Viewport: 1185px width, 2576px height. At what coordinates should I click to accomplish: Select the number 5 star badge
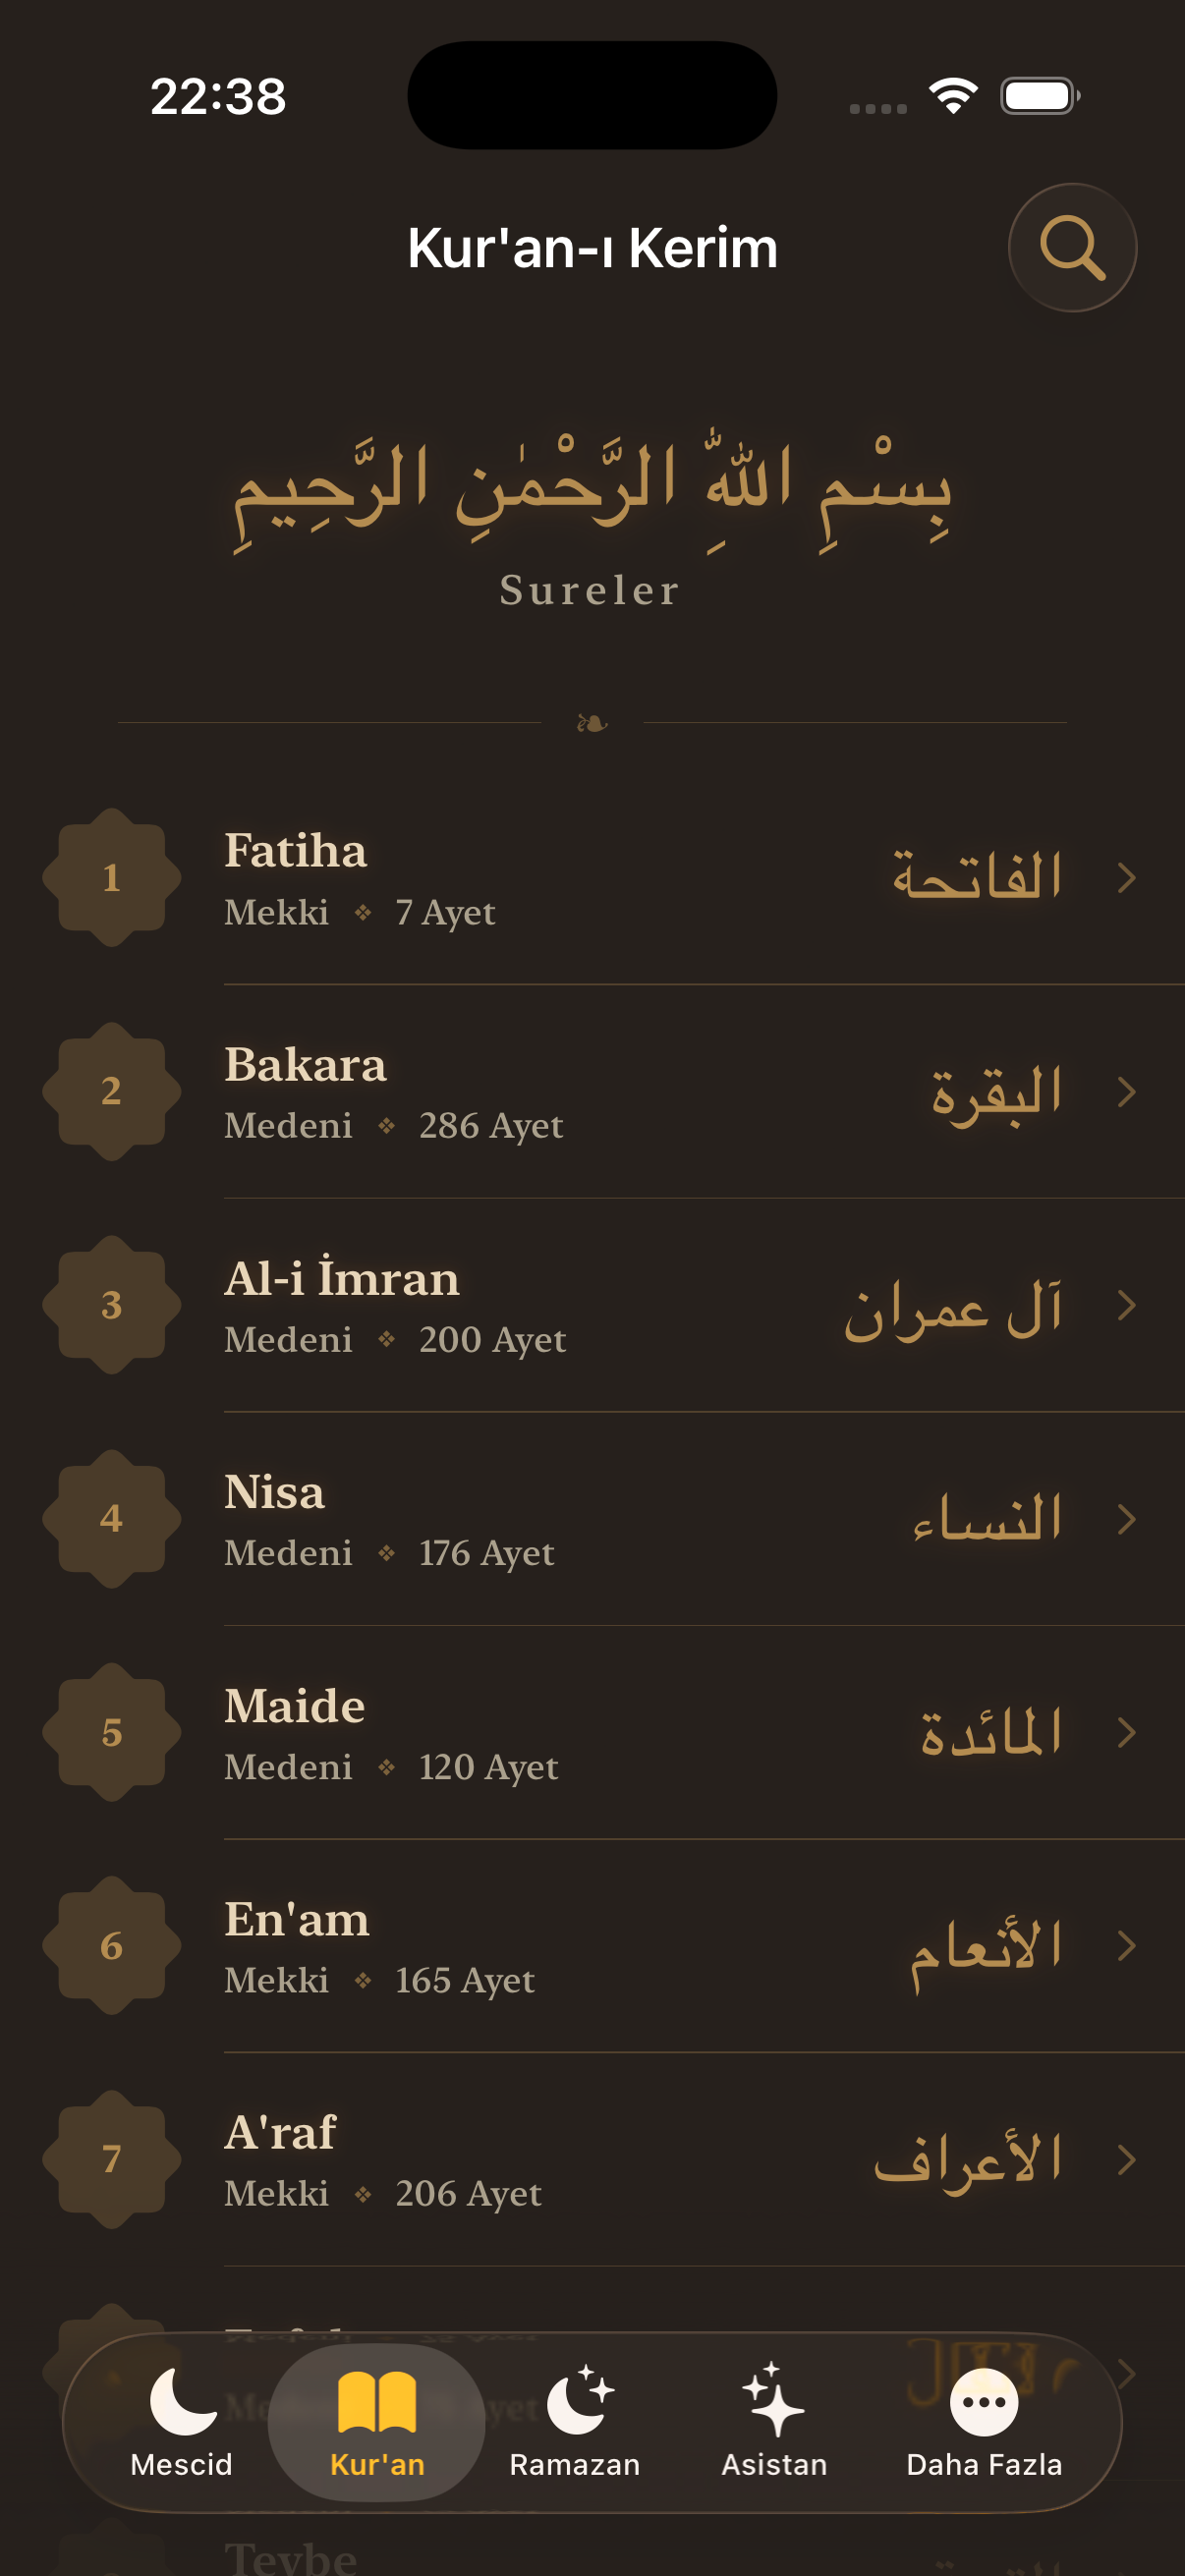tap(112, 1732)
